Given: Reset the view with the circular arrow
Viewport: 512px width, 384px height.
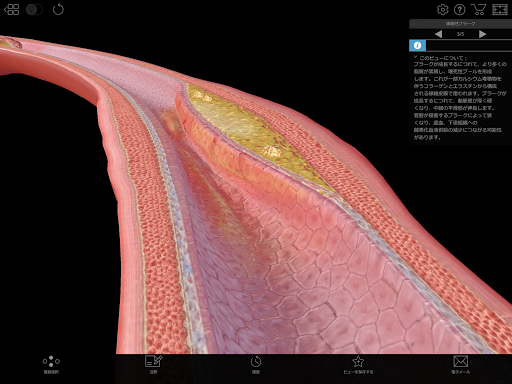Looking at the screenshot, I should point(58,9).
